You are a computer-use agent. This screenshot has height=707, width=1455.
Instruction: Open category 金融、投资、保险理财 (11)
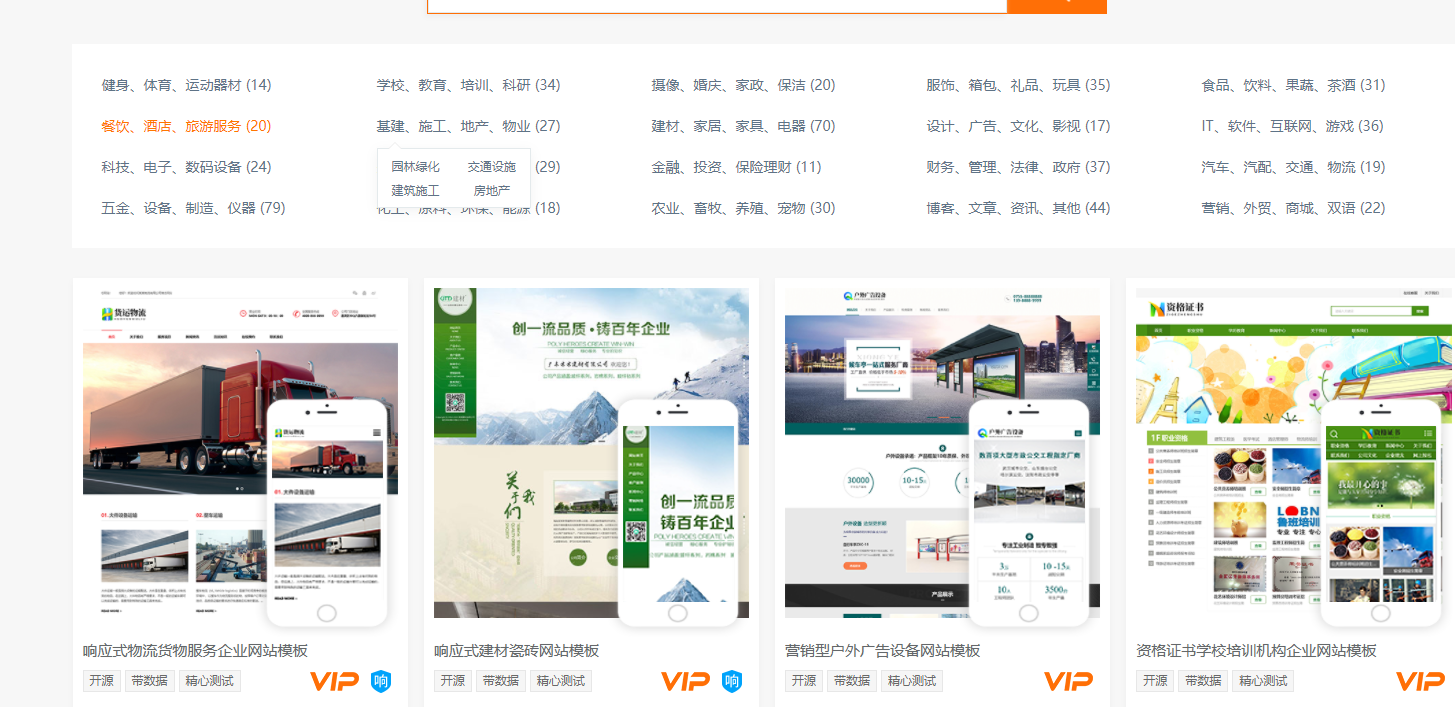736,167
